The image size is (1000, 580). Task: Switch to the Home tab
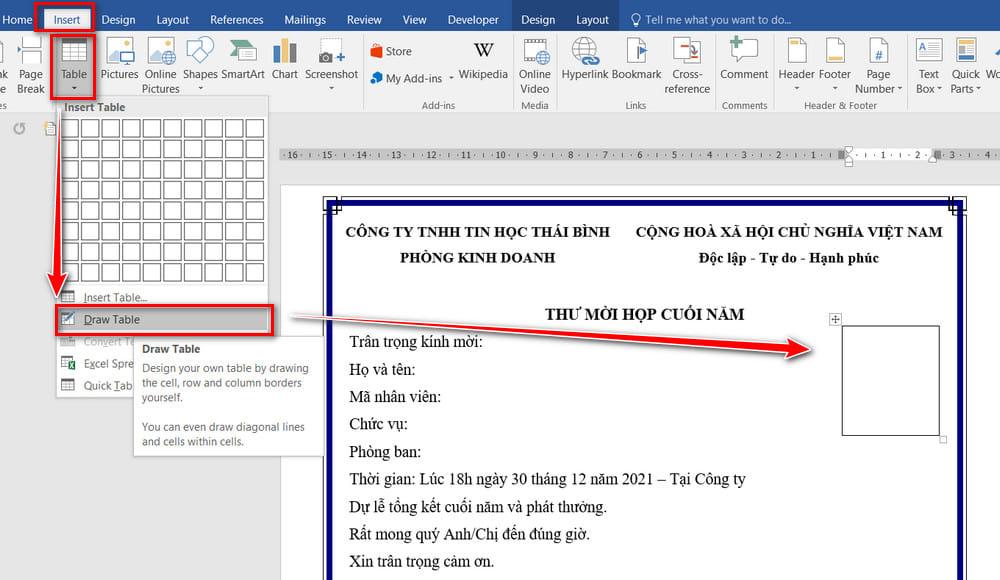coord(17,20)
